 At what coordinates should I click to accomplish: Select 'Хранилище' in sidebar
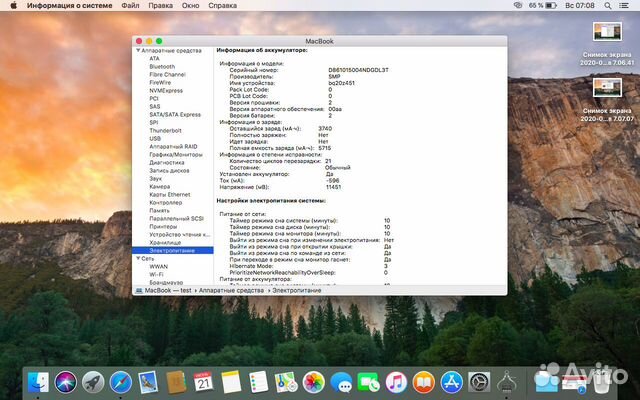point(165,242)
